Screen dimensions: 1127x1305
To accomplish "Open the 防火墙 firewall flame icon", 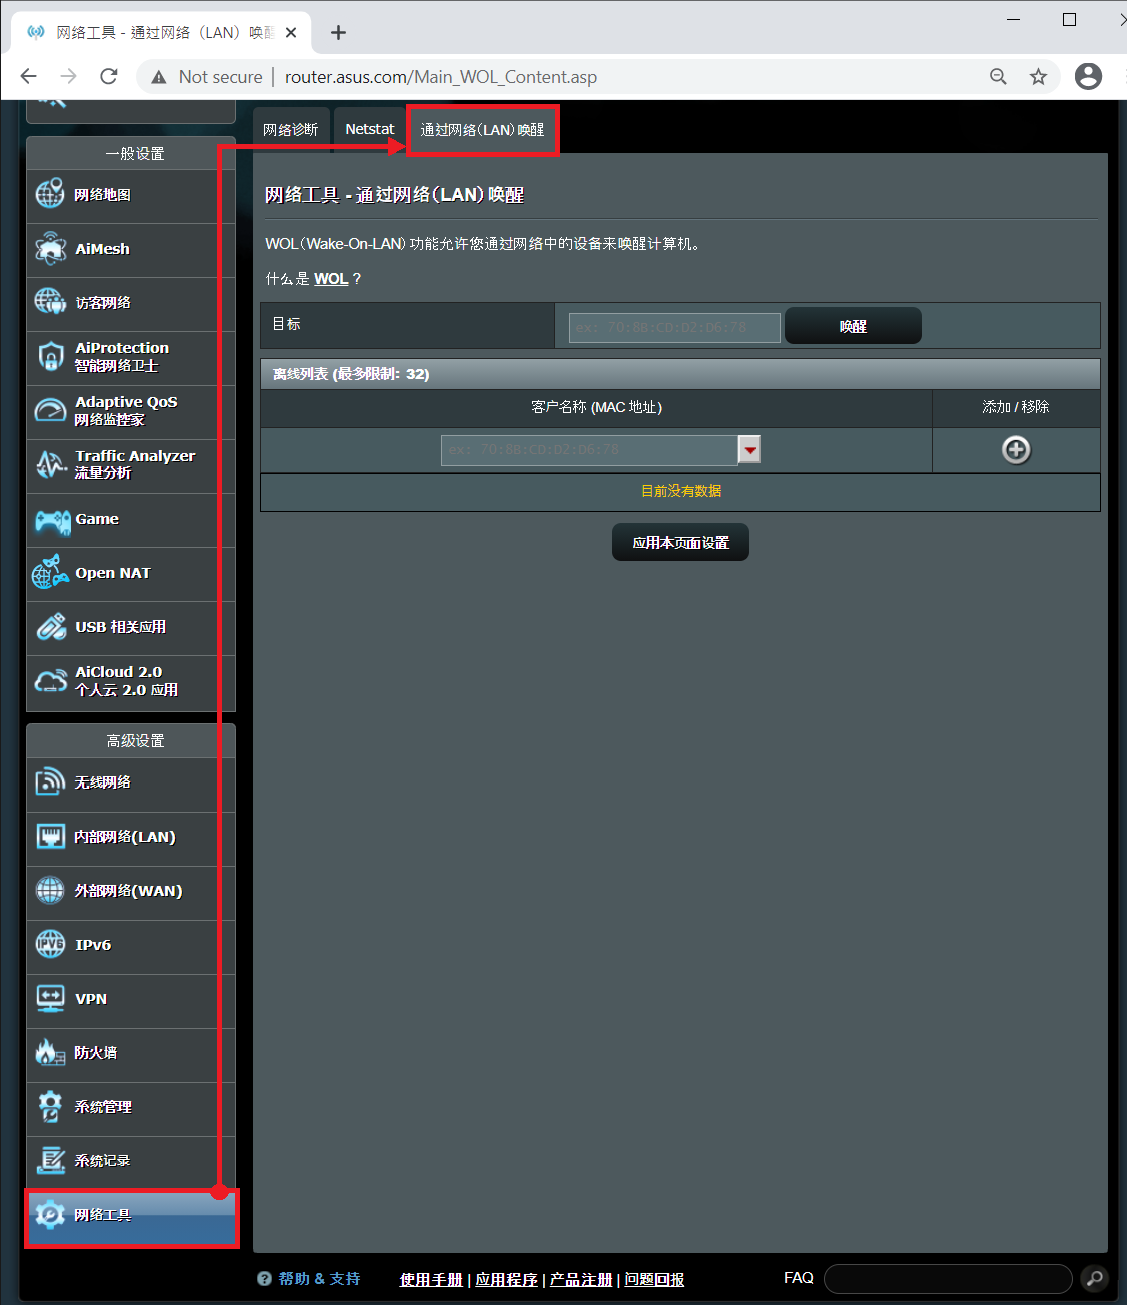I will pos(50,1052).
